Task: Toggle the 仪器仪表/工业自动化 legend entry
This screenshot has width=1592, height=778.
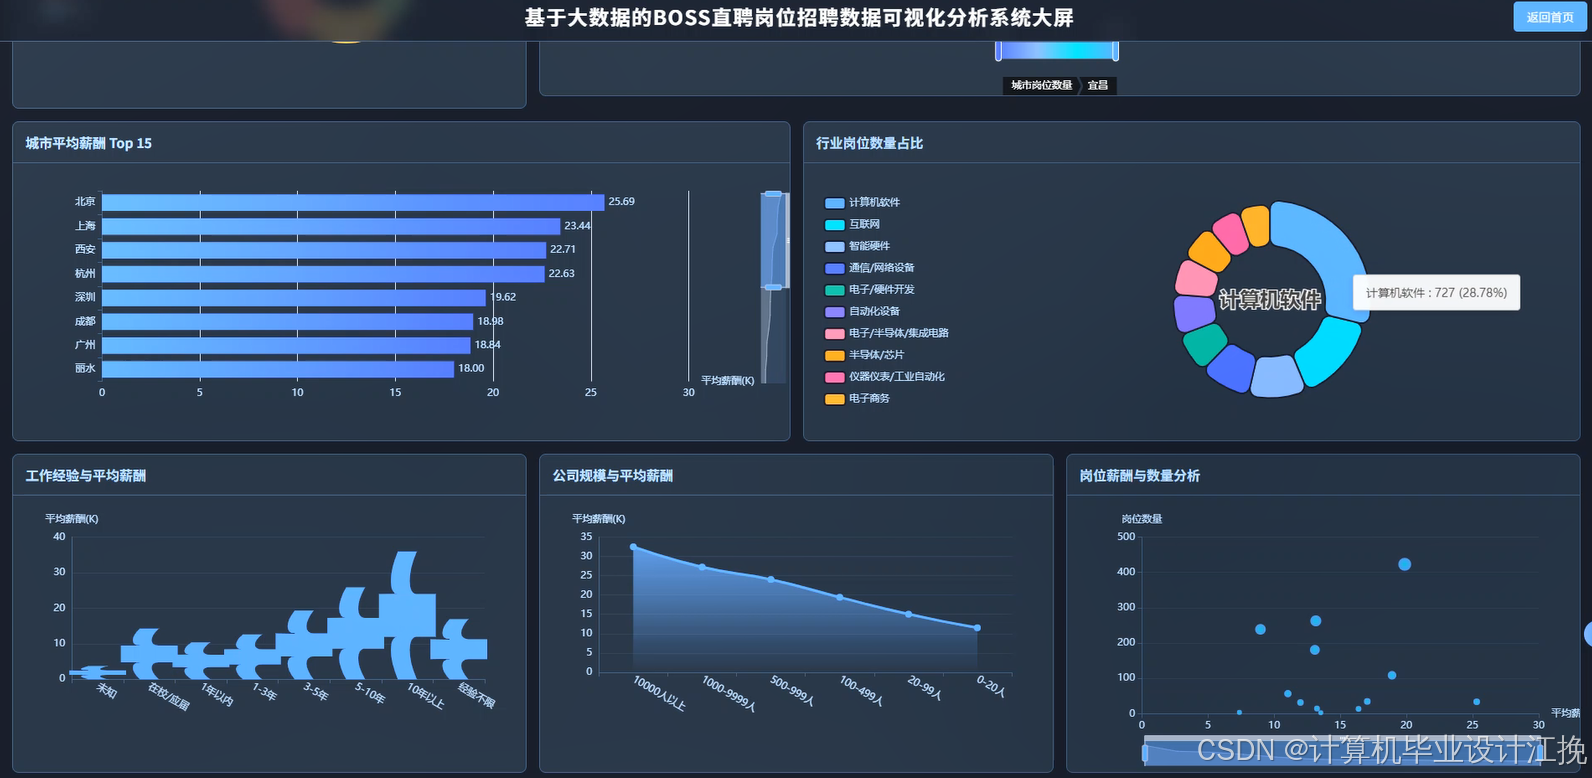Action: (x=884, y=377)
